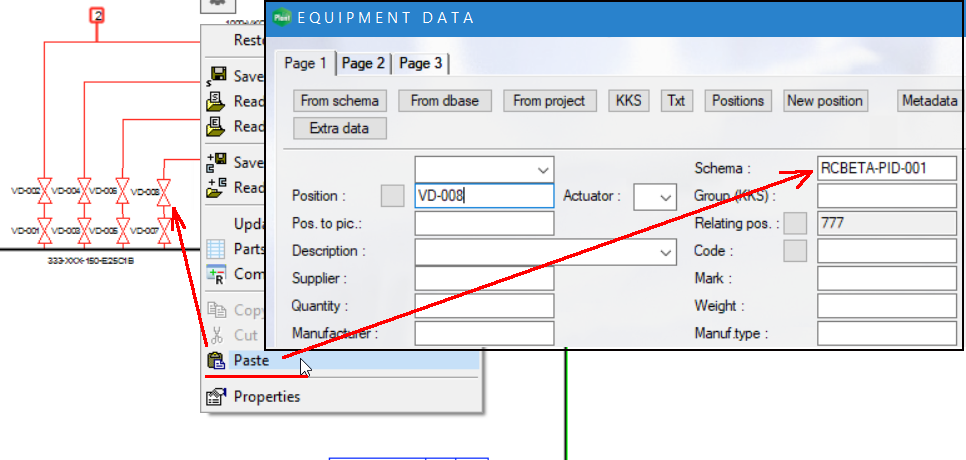Select valve symbol VD-007 in the diagram
Image resolution: width=966 pixels, height=460 pixels.
pos(164,232)
